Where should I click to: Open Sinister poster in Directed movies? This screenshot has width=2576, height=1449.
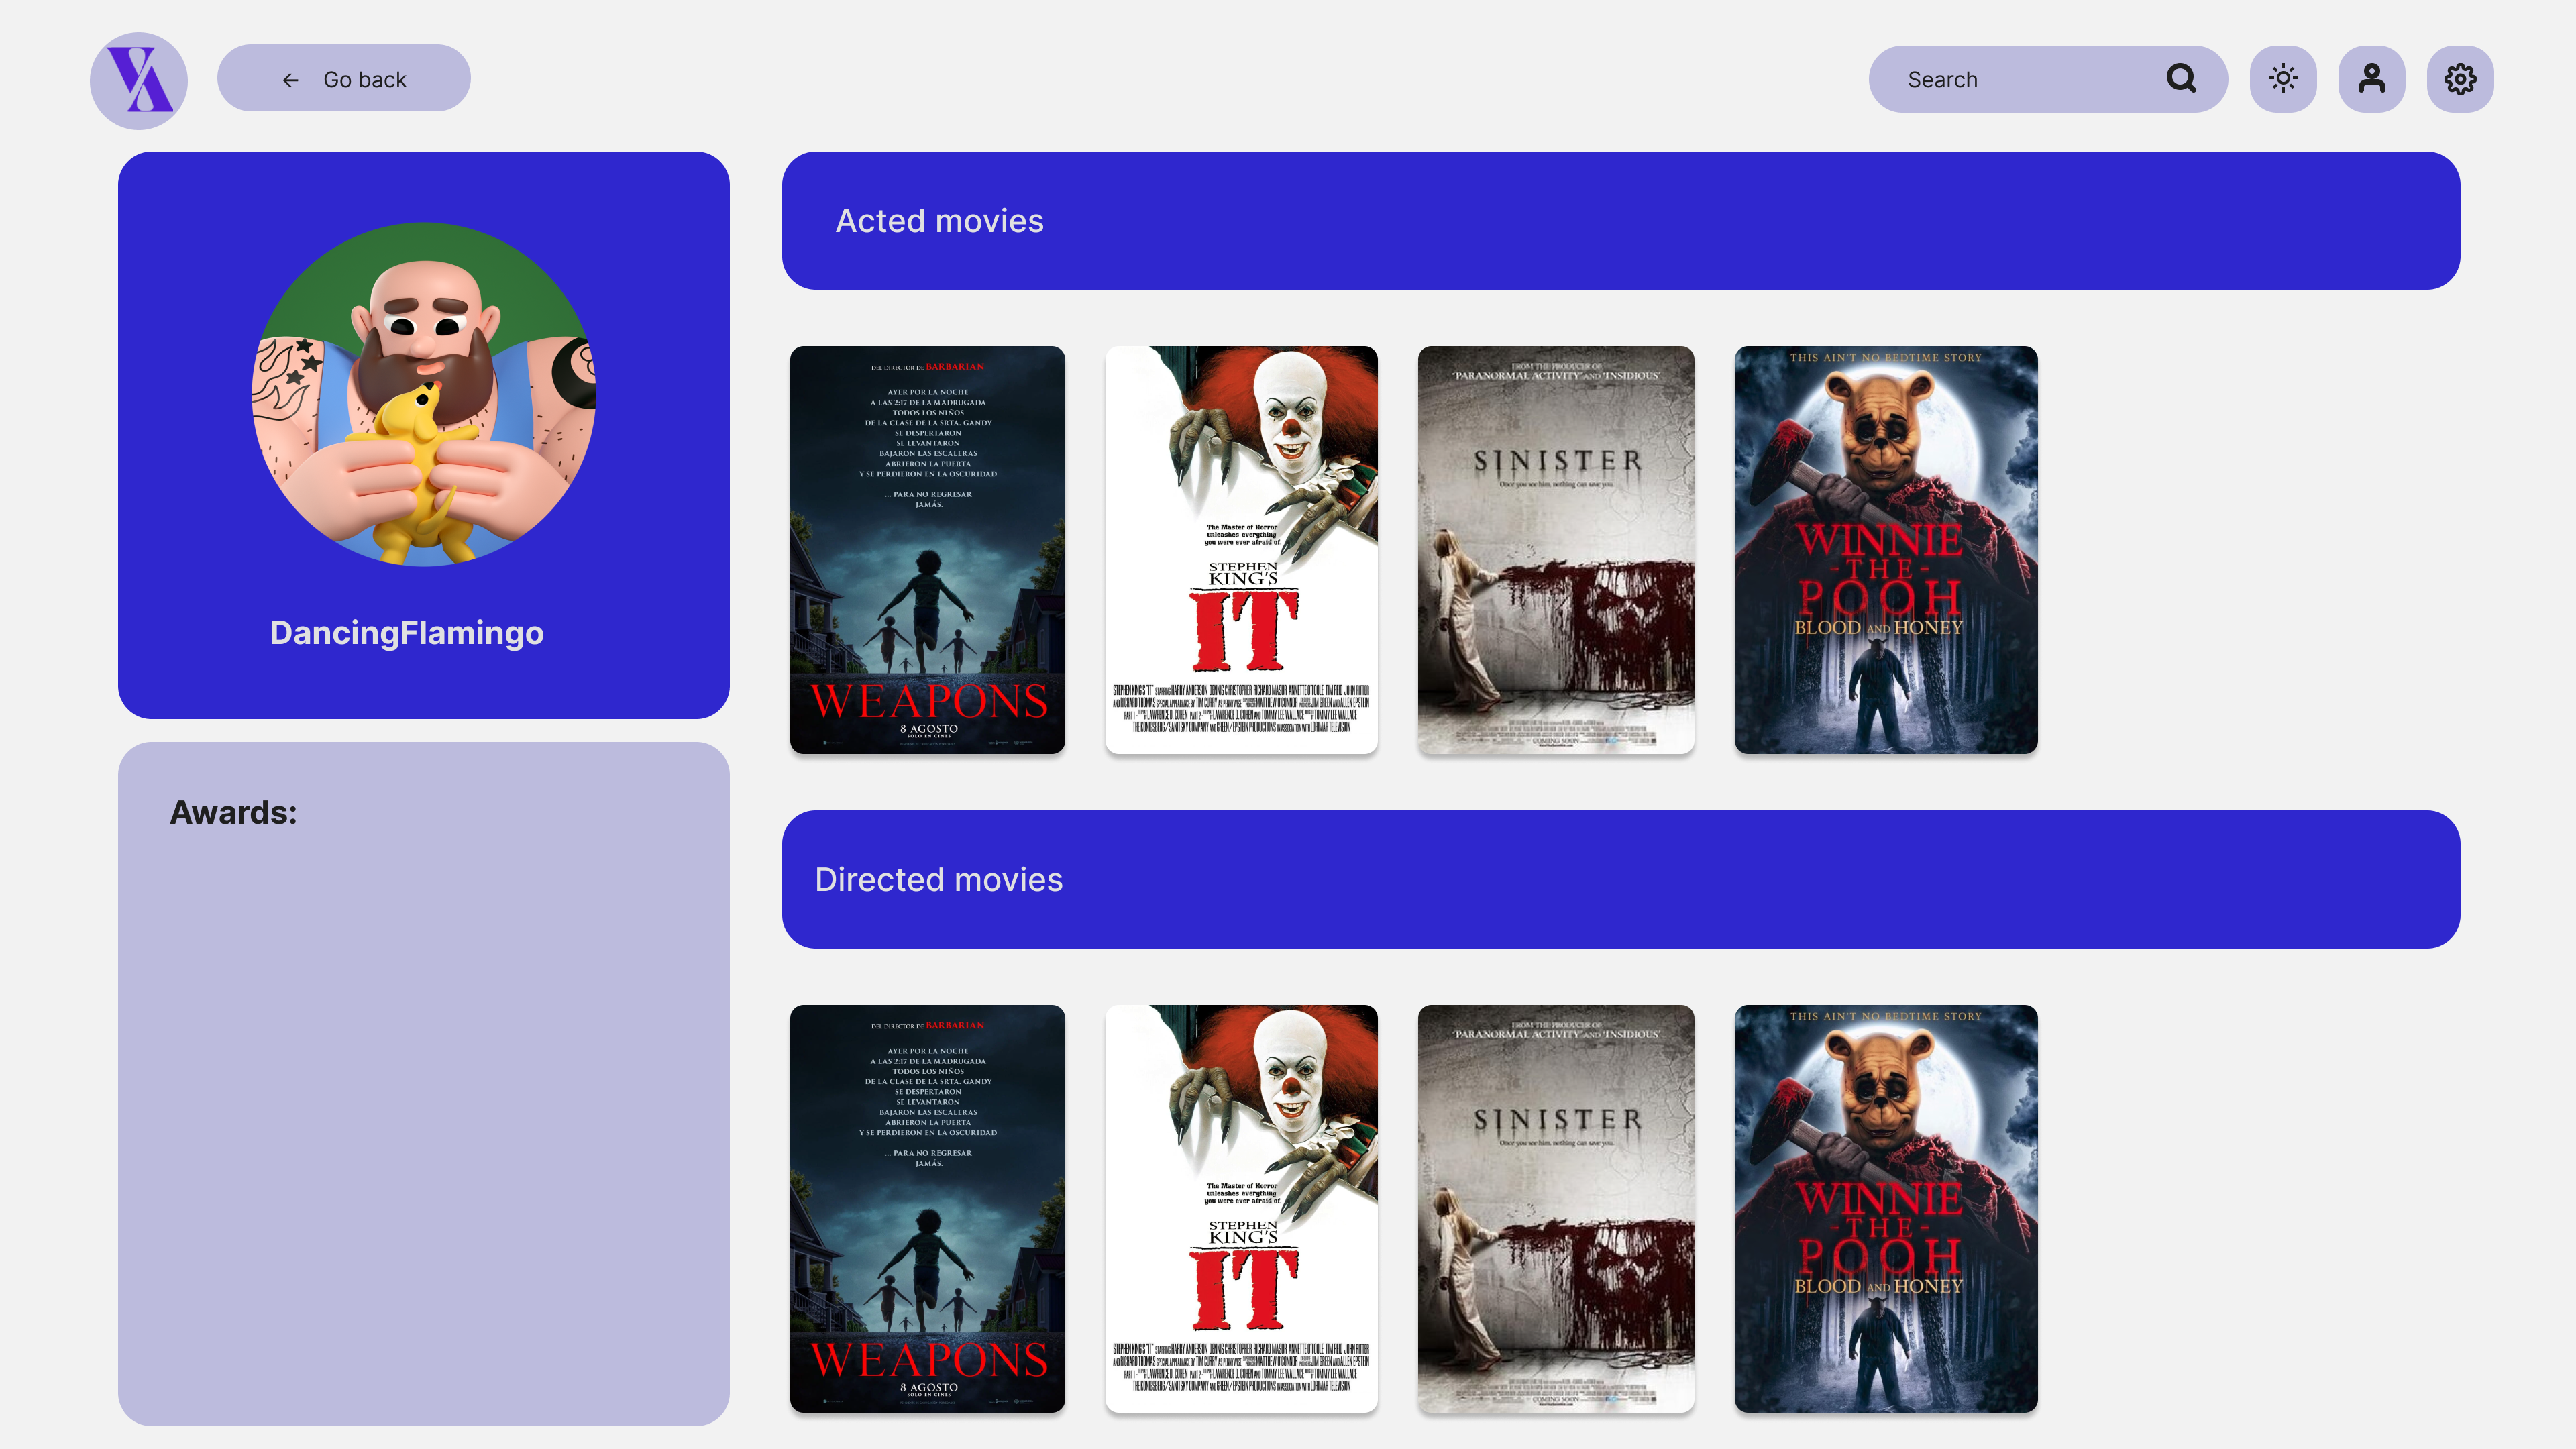1556,1208
